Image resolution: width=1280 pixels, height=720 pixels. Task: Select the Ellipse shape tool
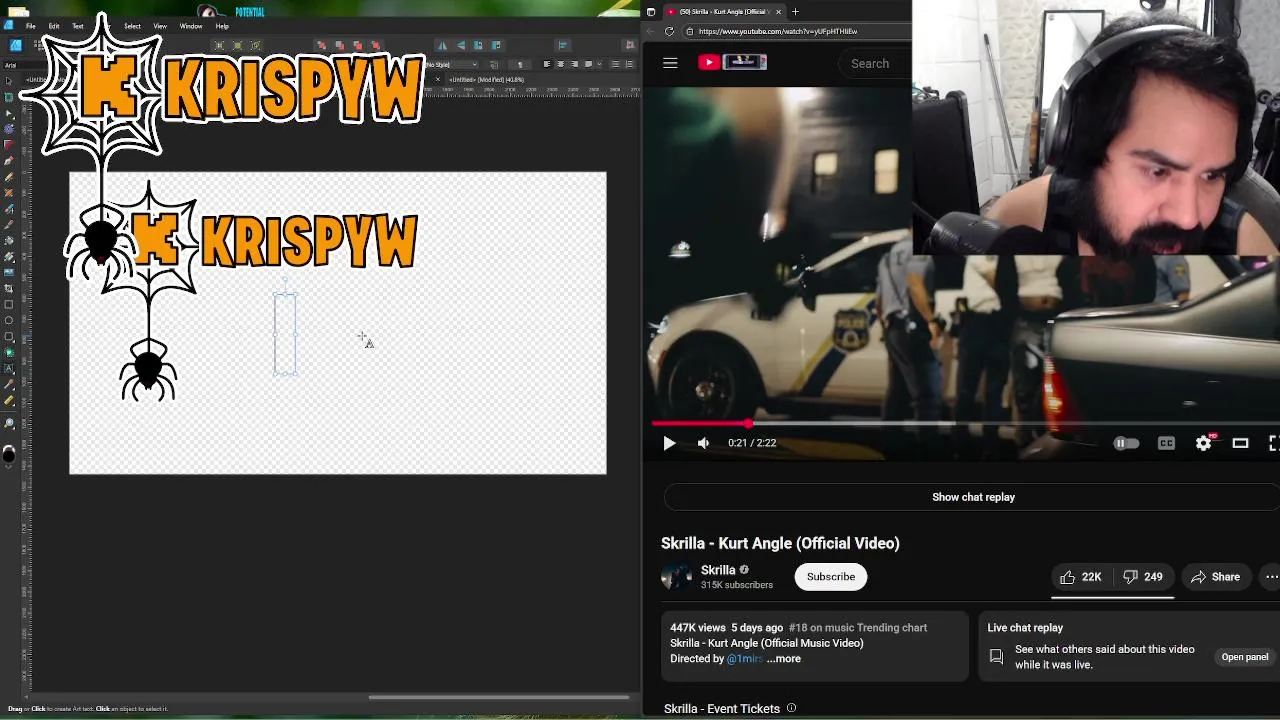coord(9,320)
